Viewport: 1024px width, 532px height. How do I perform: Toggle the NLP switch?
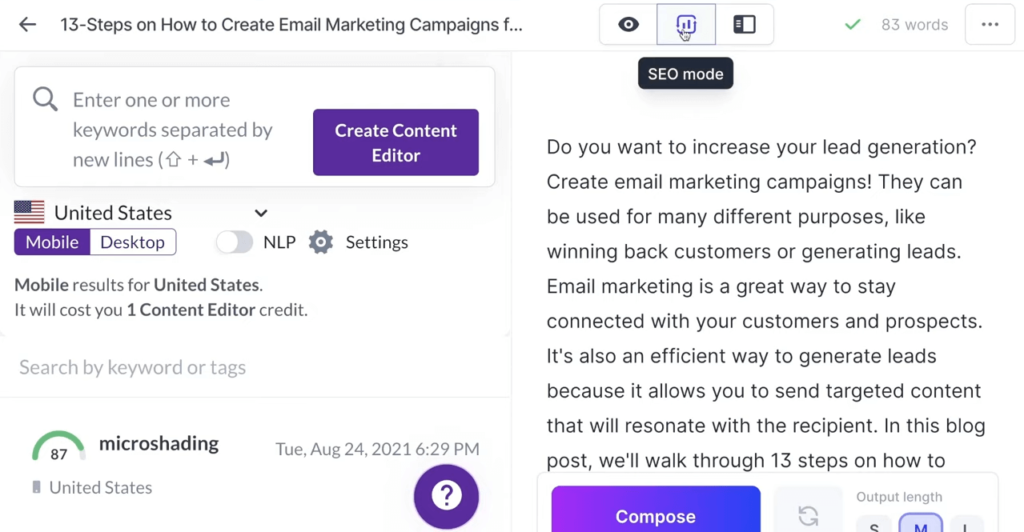pyautogui.click(x=235, y=242)
